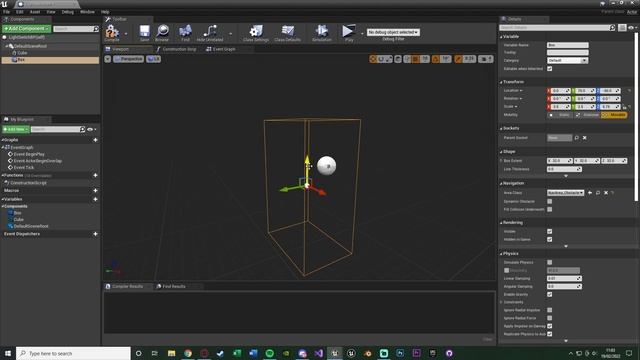640x360 pixels.
Task: Toggle Enable Gravity checkbox
Action: (x=549, y=294)
